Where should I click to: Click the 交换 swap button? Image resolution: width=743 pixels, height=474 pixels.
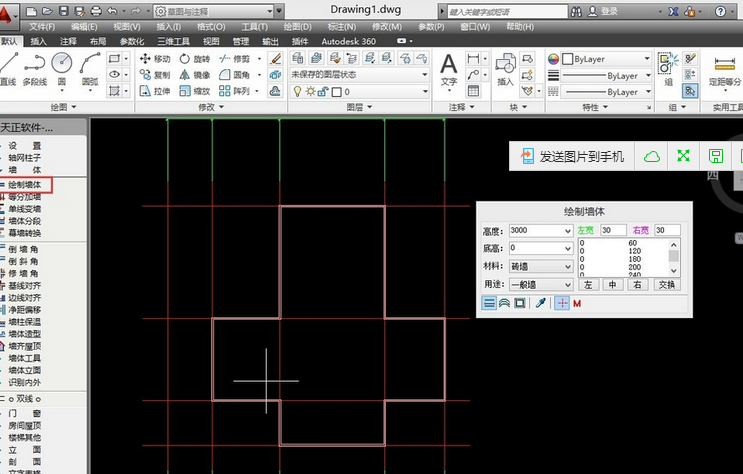(x=667, y=284)
